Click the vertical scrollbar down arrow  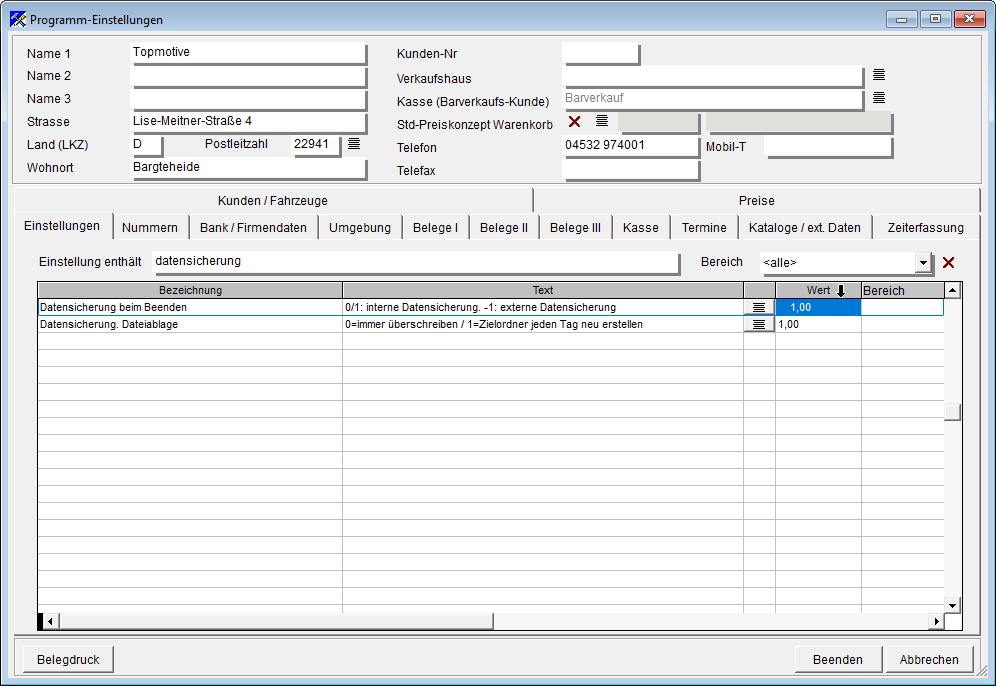(952, 605)
